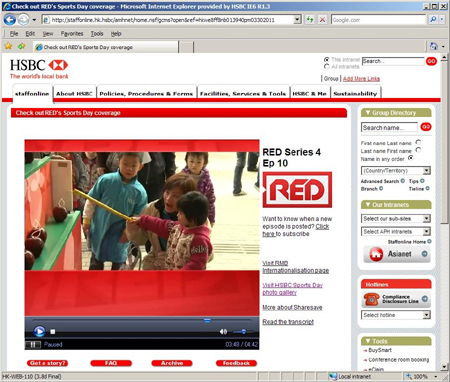450x382 pixels.
Task: Open the Favorites menu
Action: point(72,34)
